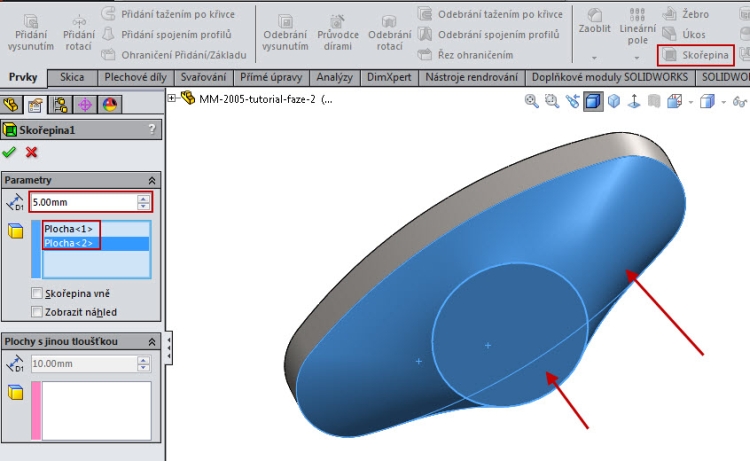Viewport: 750px width, 461px height.
Task: Select Skořepina shell tool
Action: click(x=695, y=55)
